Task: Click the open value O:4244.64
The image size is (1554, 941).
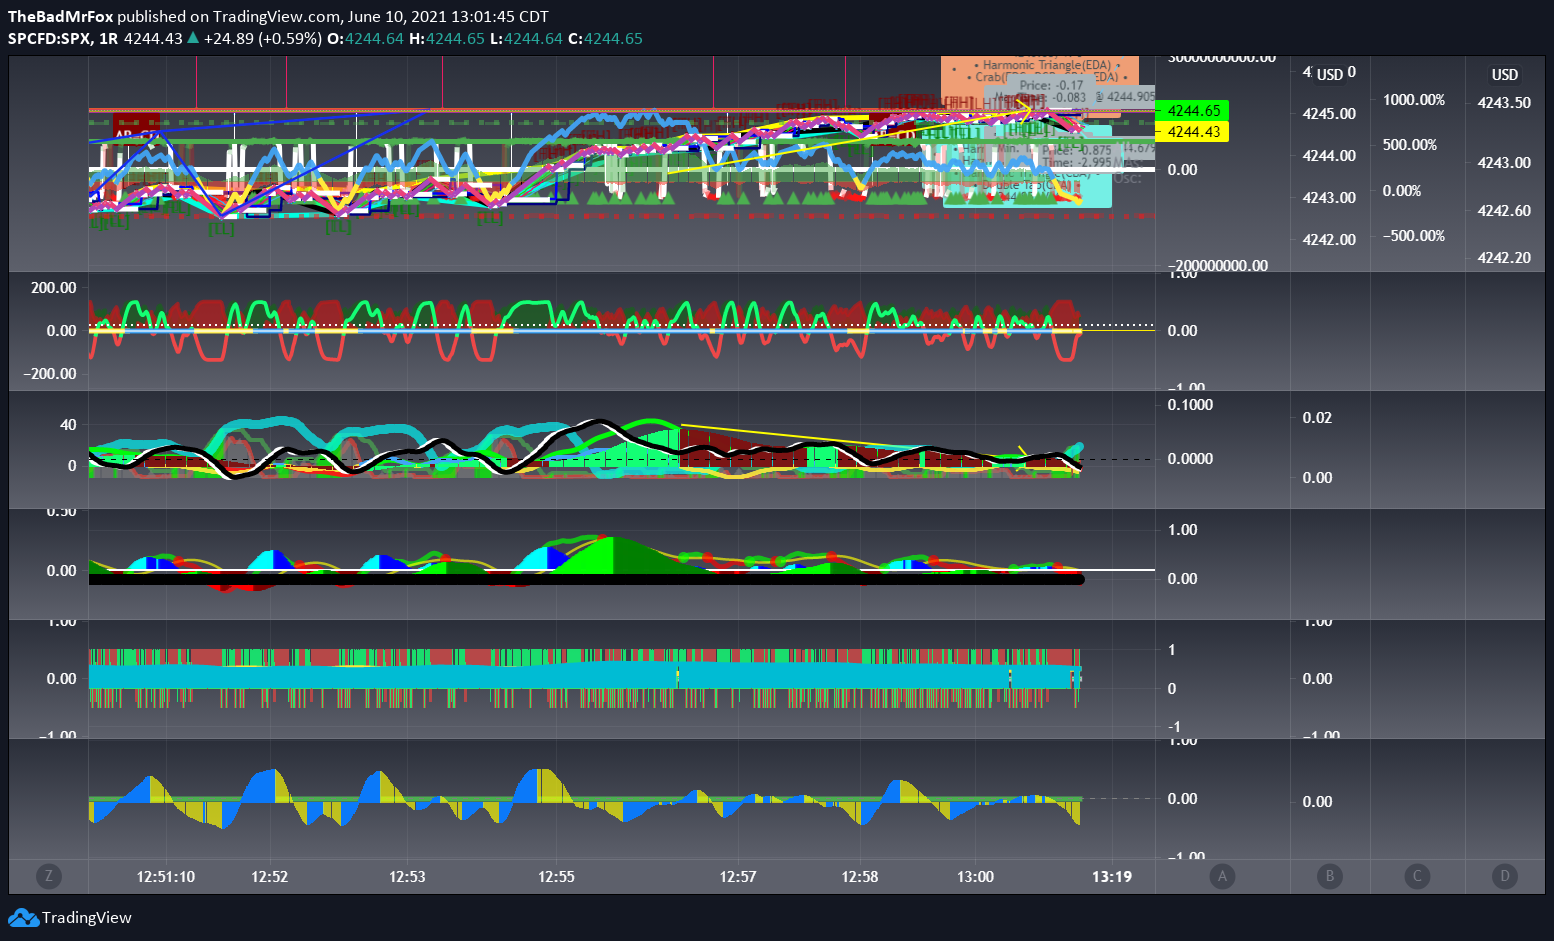Action: coord(366,39)
